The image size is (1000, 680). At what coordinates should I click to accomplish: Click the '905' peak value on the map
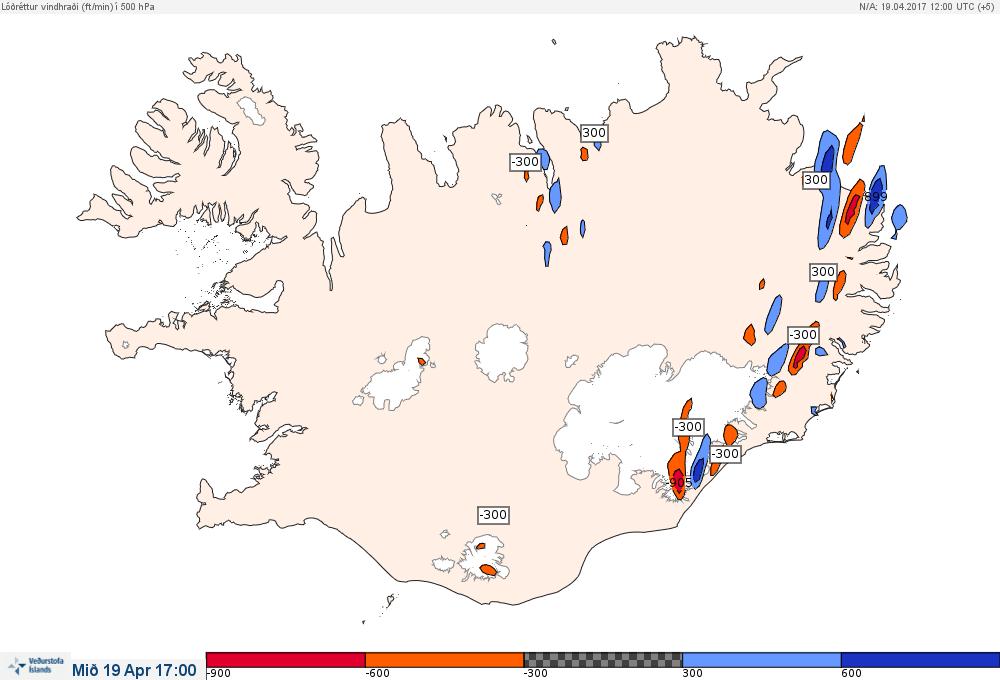[680, 482]
